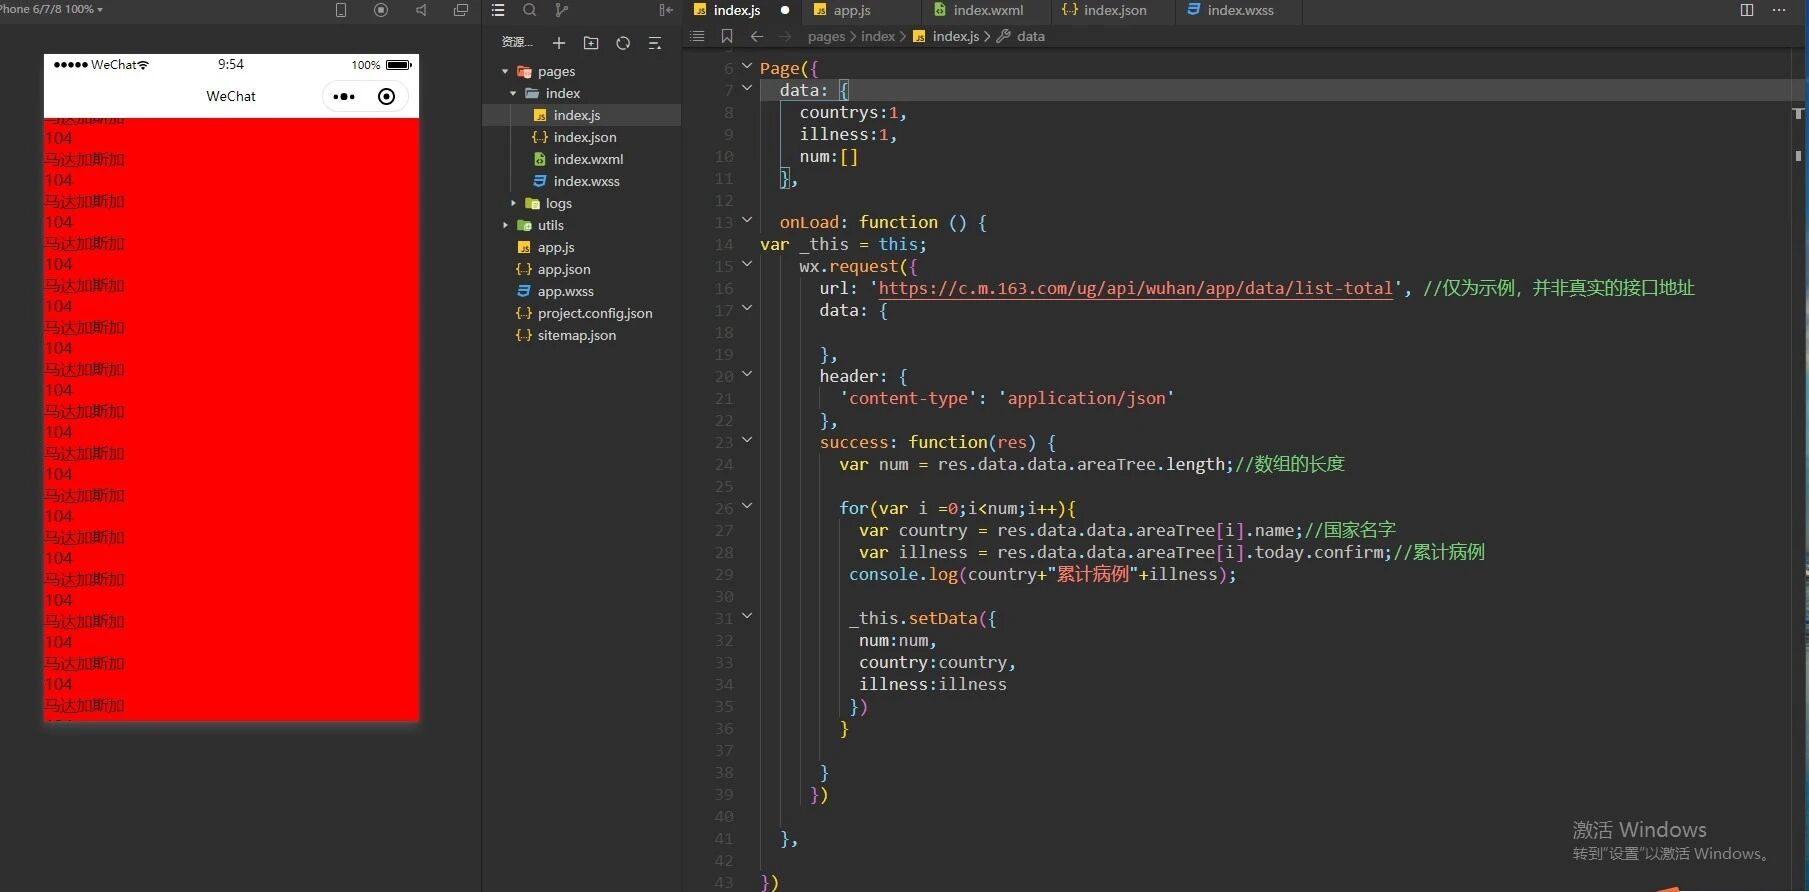1809x892 pixels.
Task: Open app.json from the file tree
Action: (563, 269)
